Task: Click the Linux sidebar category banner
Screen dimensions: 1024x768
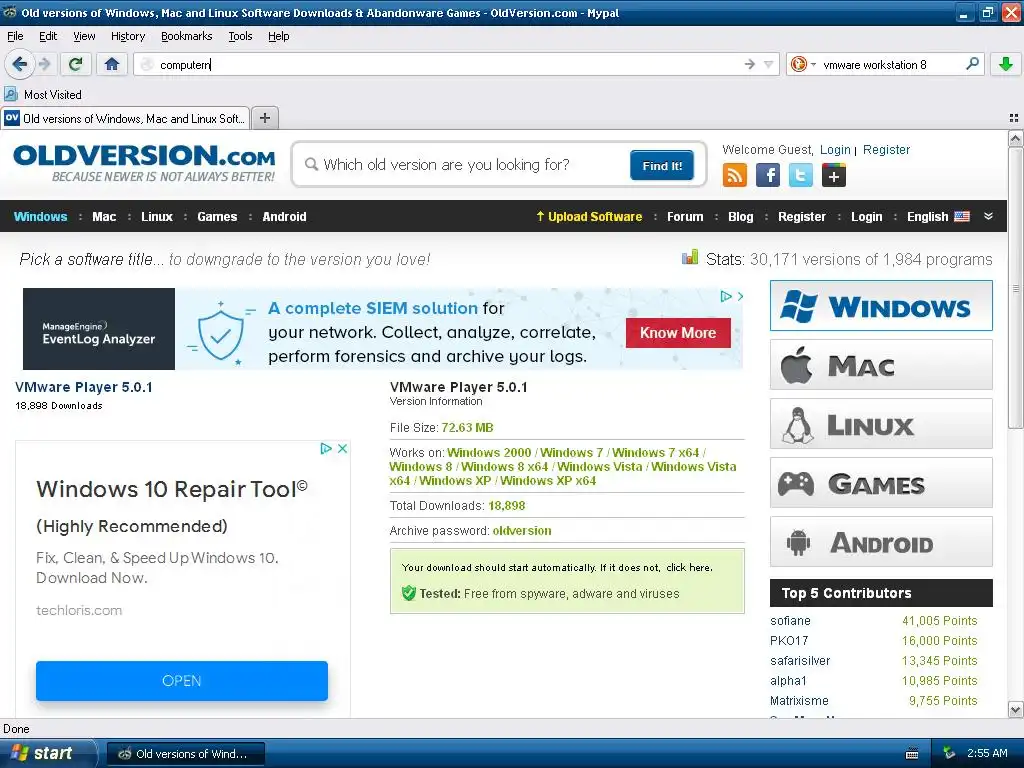Action: [x=881, y=424]
